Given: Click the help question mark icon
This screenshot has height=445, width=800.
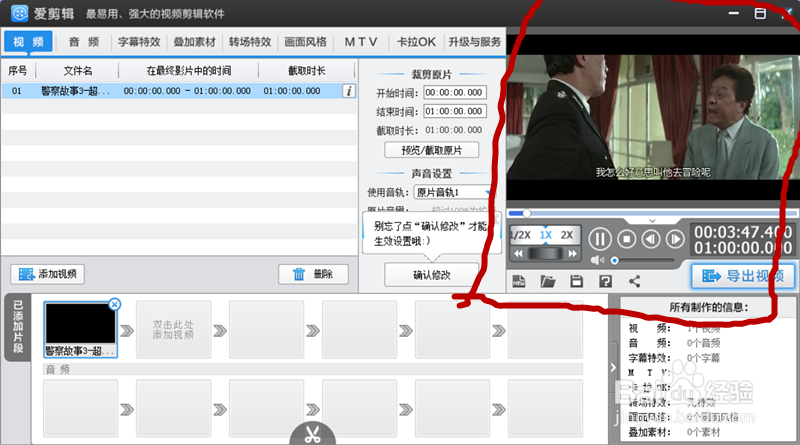Looking at the screenshot, I should 605,281.
